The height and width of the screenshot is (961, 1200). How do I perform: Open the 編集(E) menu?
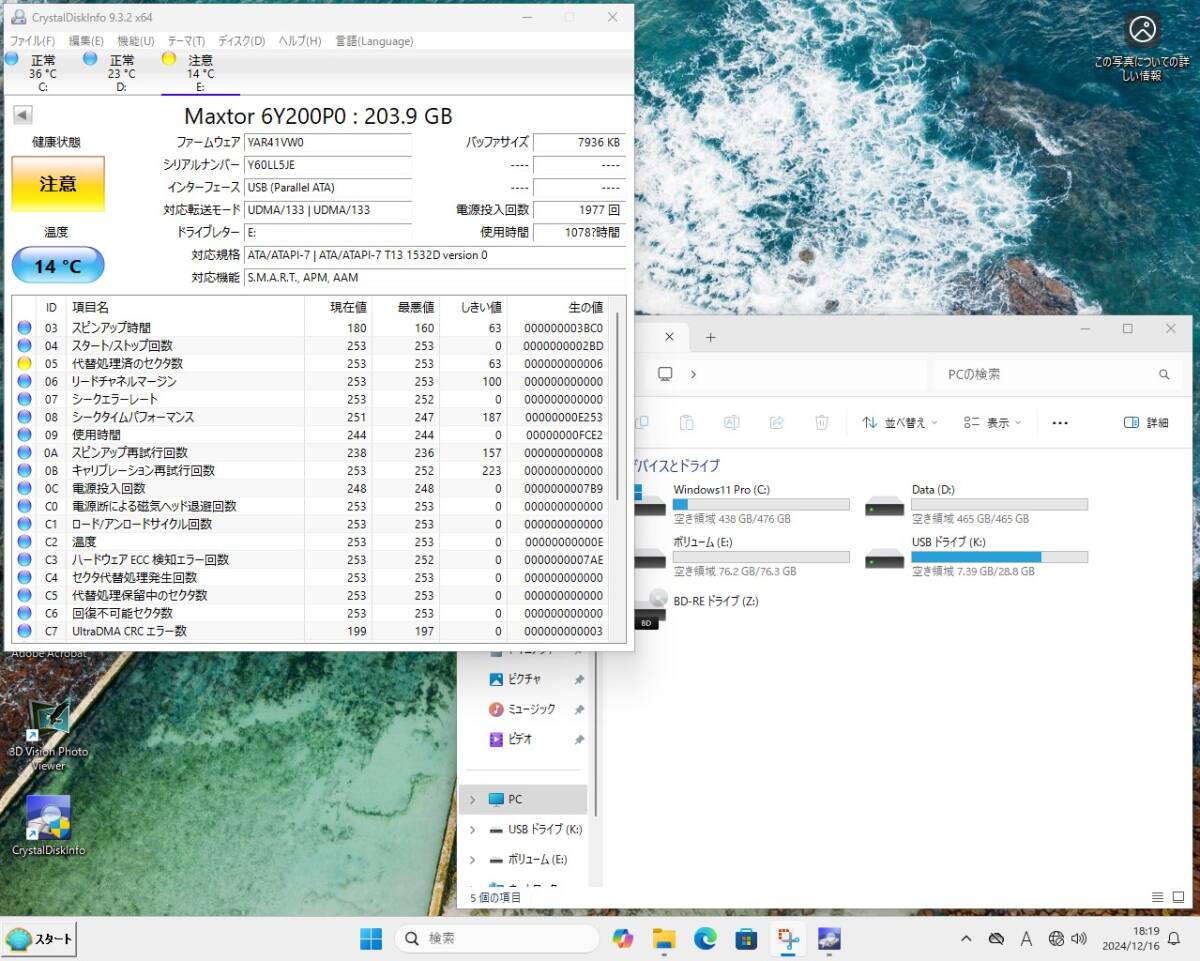[86, 41]
